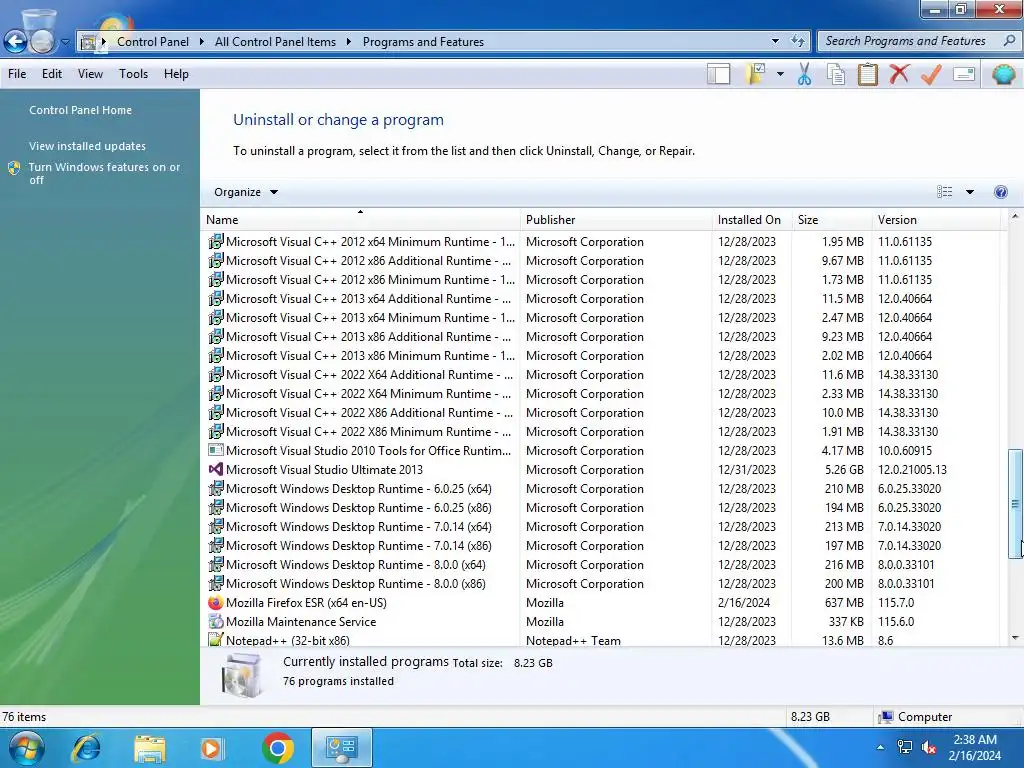Image resolution: width=1024 pixels, height=768 pixels.
Task: Open Folder Options toolbar icon
Action: 755,74
